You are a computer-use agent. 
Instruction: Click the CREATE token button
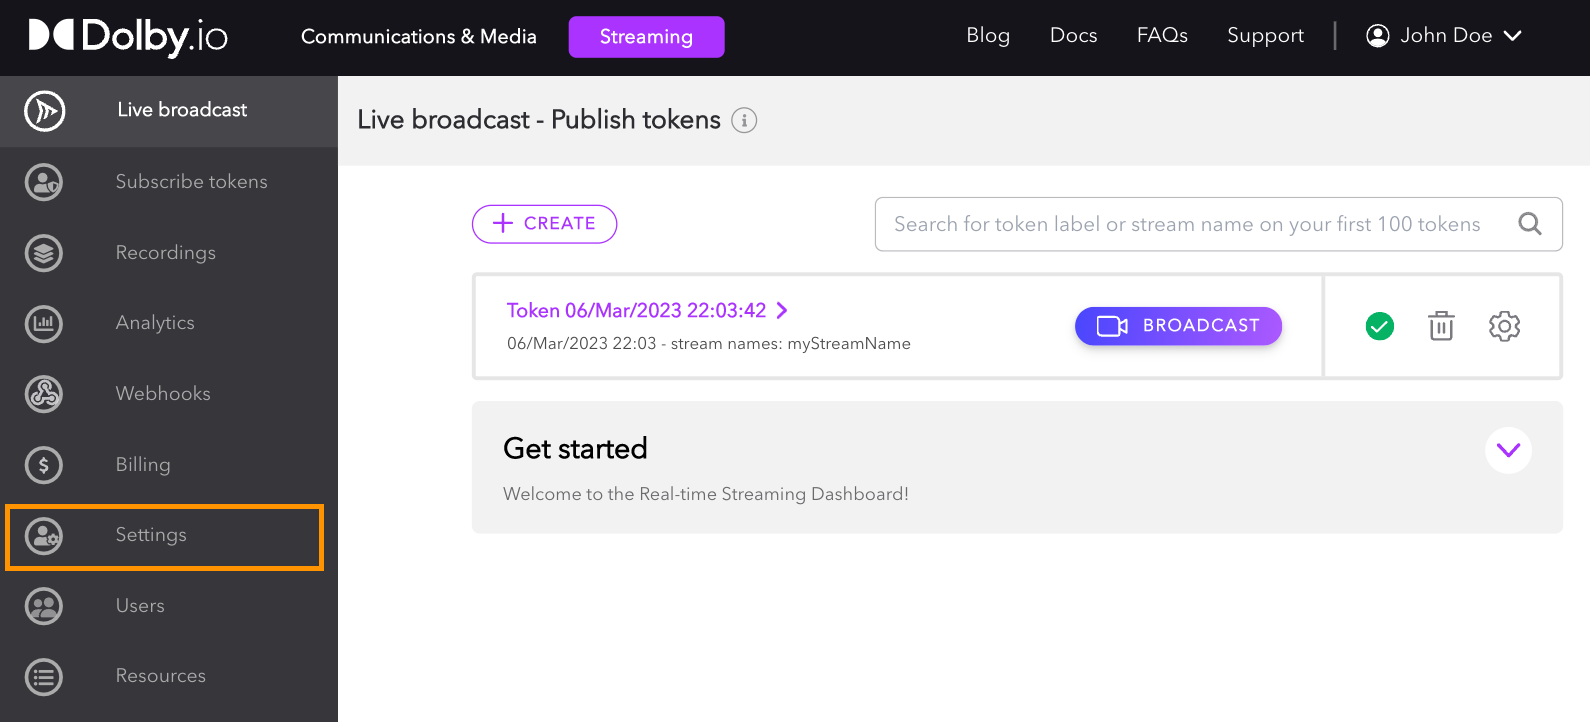(544, 224)
